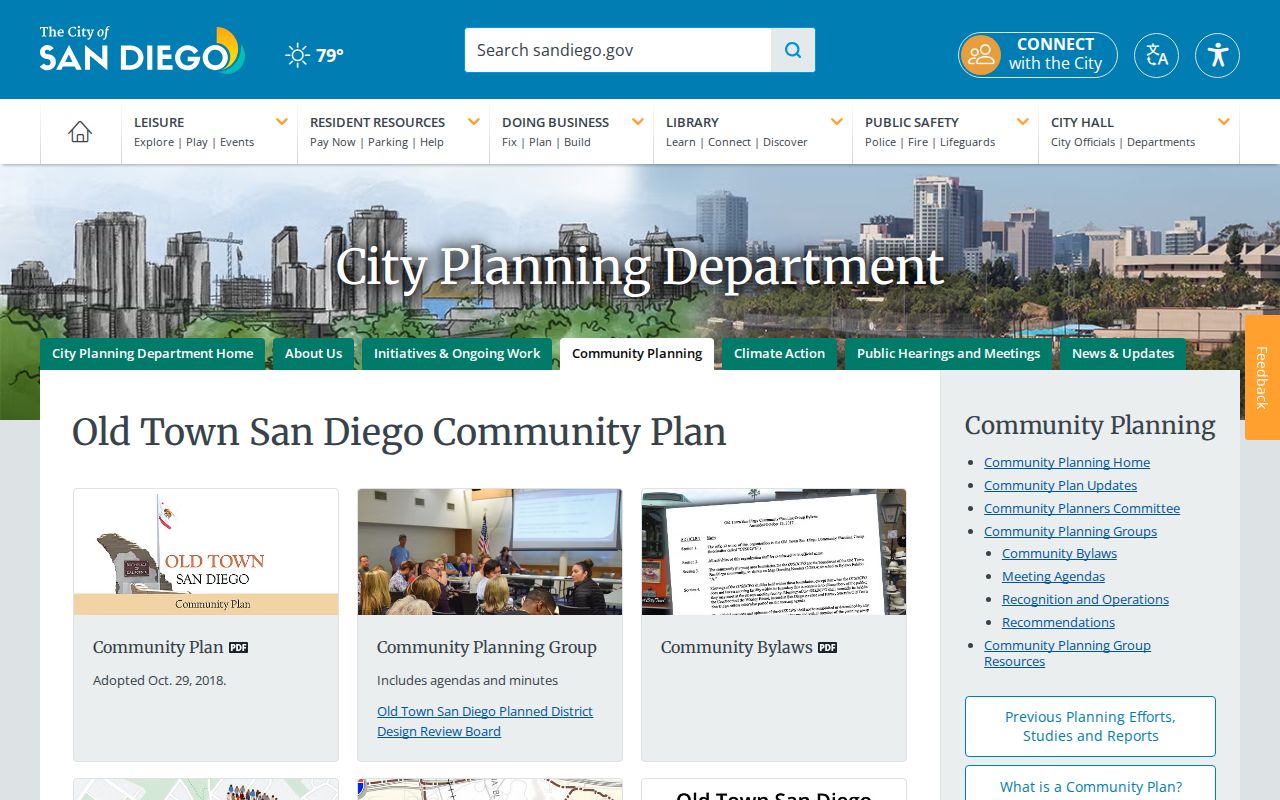Open the Community Planners Committee link
1280x800 pixels.
1082,508
